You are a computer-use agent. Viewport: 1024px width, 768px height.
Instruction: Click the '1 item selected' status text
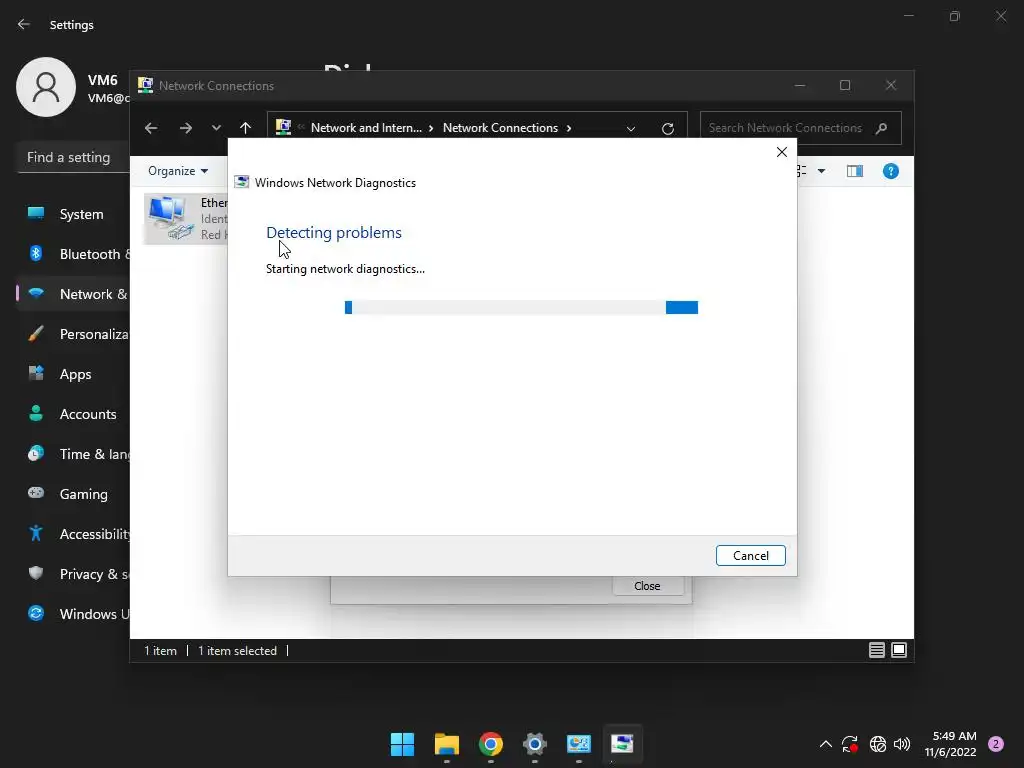pyautogui.click(x=237, y=650)
